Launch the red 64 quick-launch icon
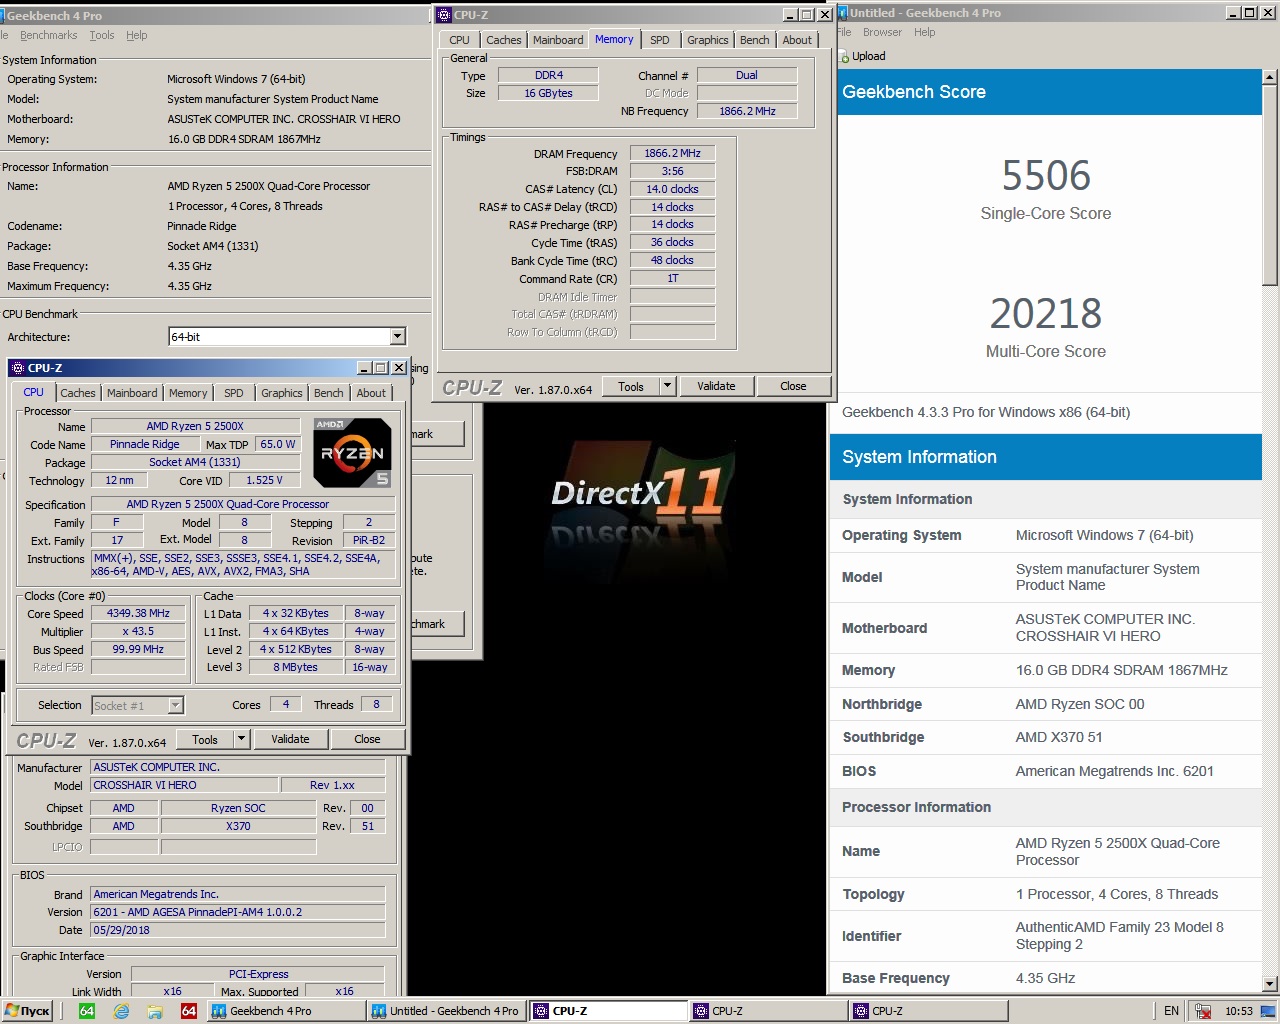 click(189, 1011)
